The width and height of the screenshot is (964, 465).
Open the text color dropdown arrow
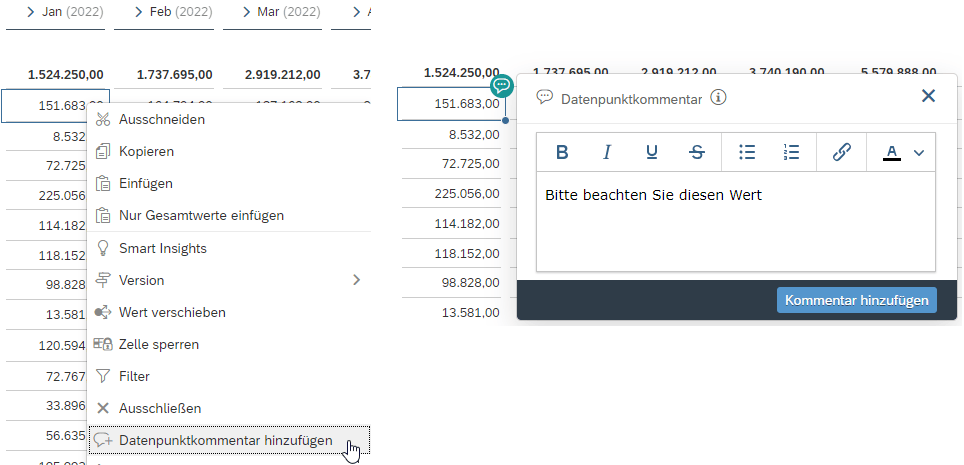919,153
